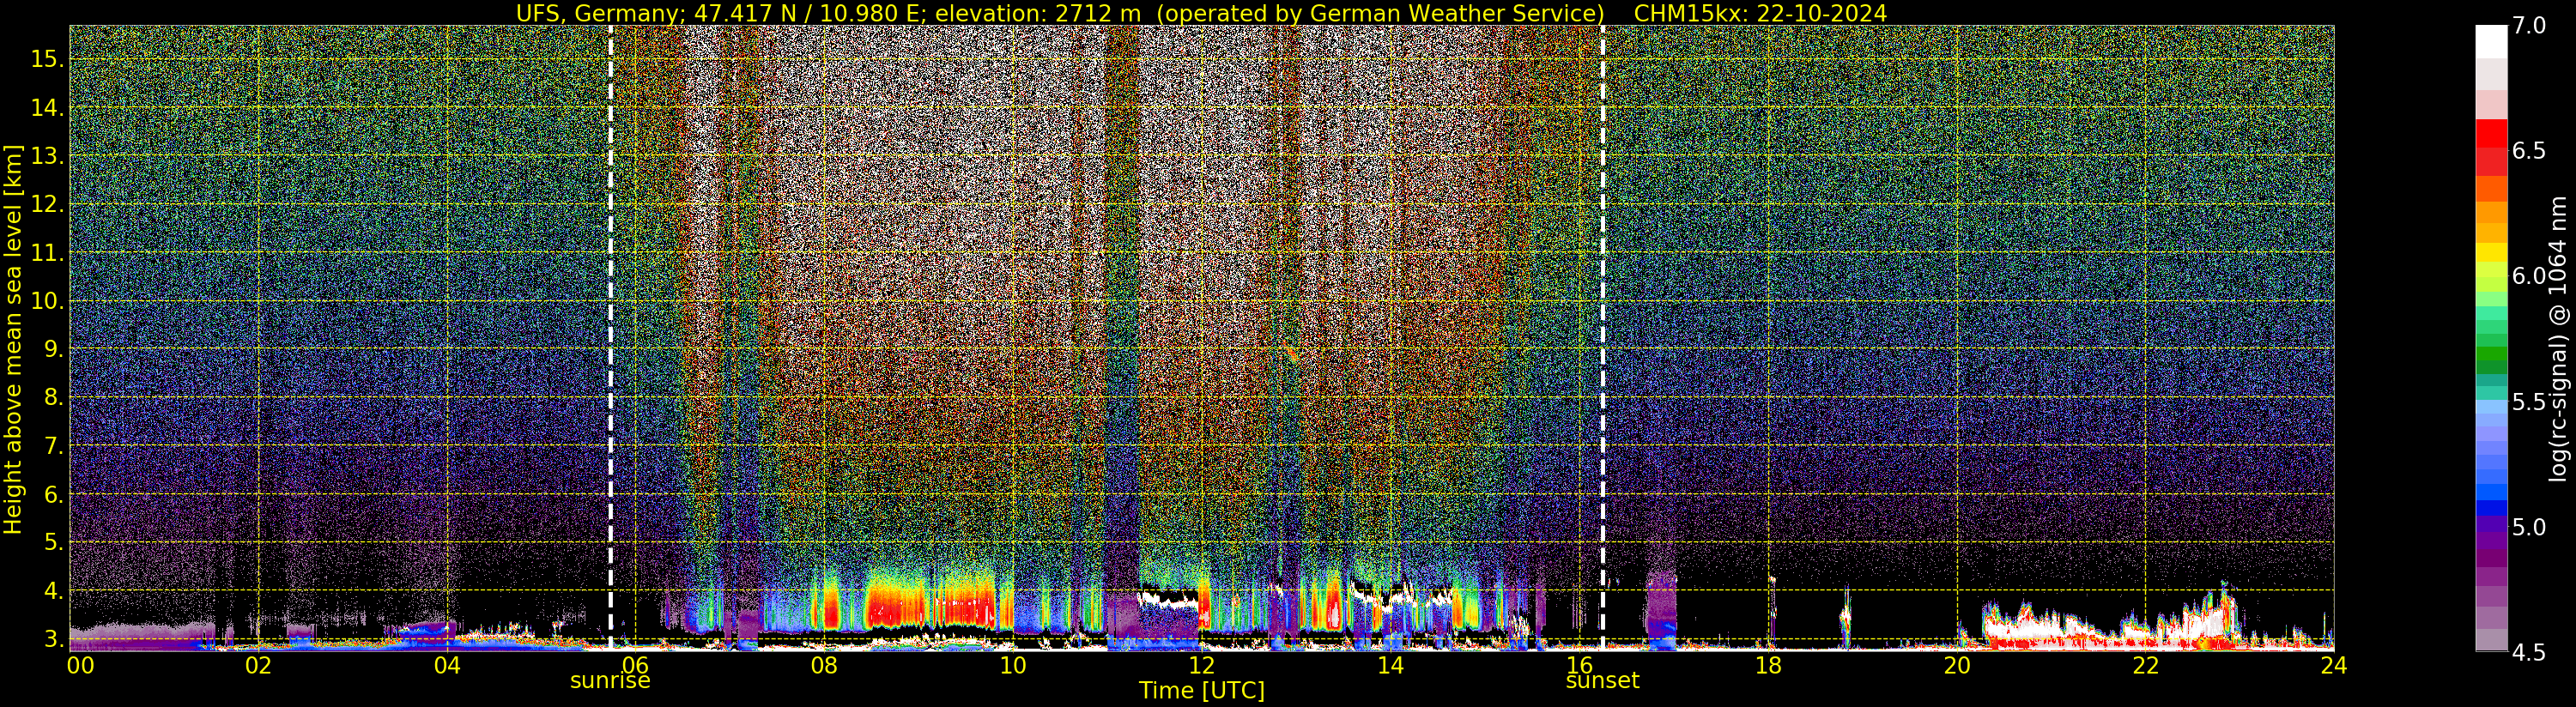The image size is (2576, 707).
Task: Click the "18" time tick label
Action: pos(1768,665)
